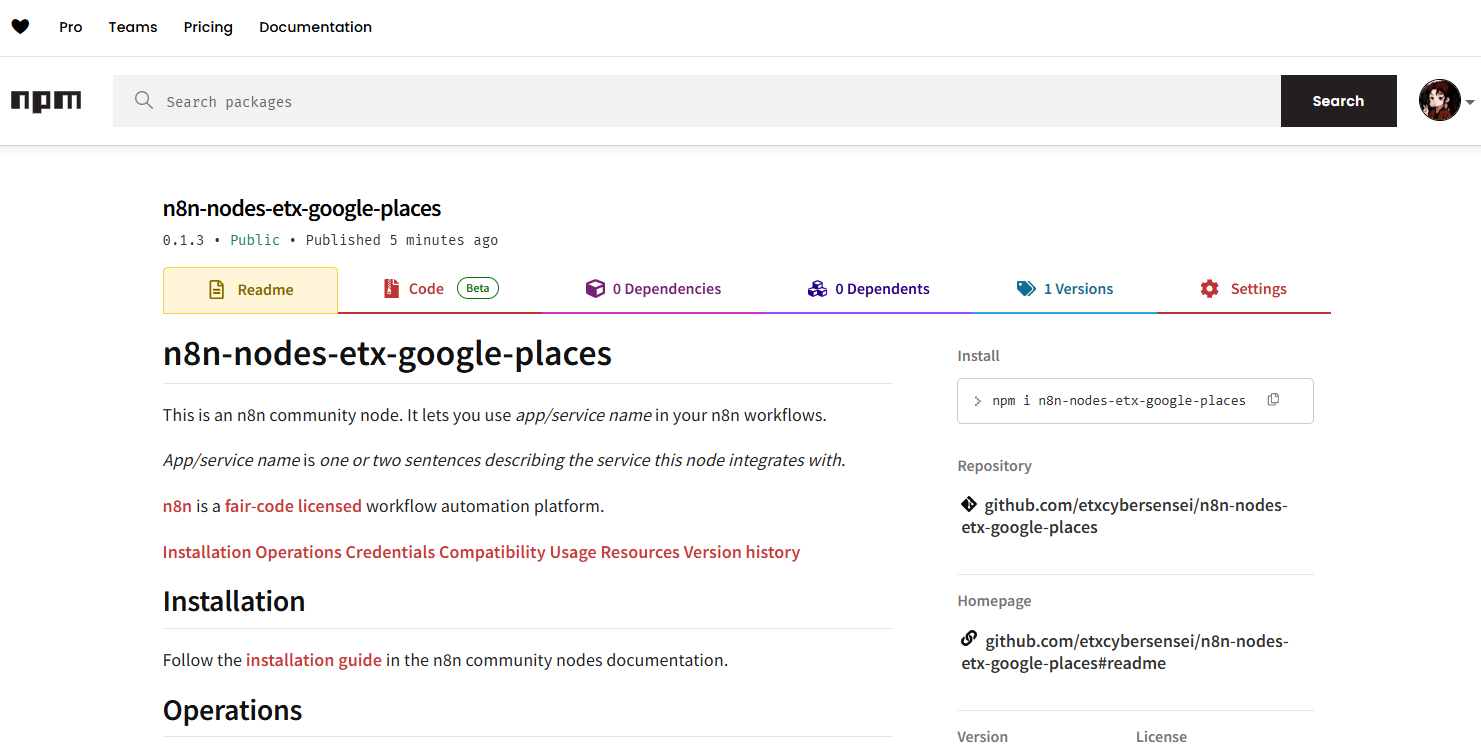Jump to Usage section link
The height and width of the screenshot is (744, 1481).
click(573, 552)
